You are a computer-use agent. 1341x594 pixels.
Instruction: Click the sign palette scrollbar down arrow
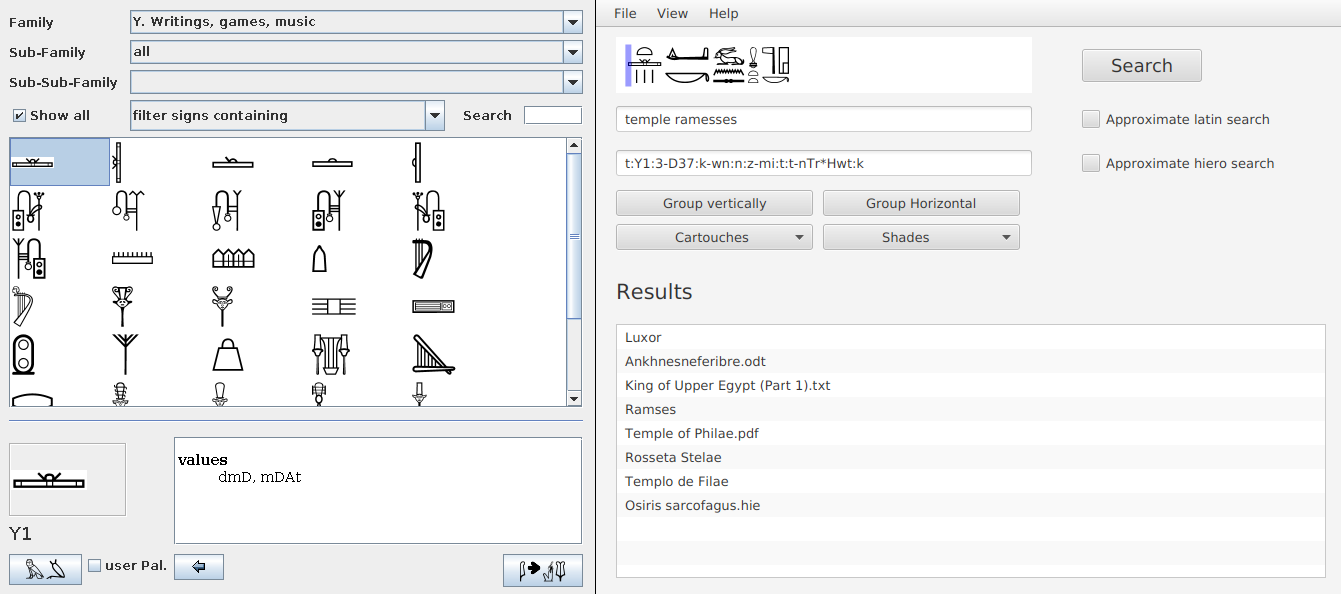pos(574,398)
